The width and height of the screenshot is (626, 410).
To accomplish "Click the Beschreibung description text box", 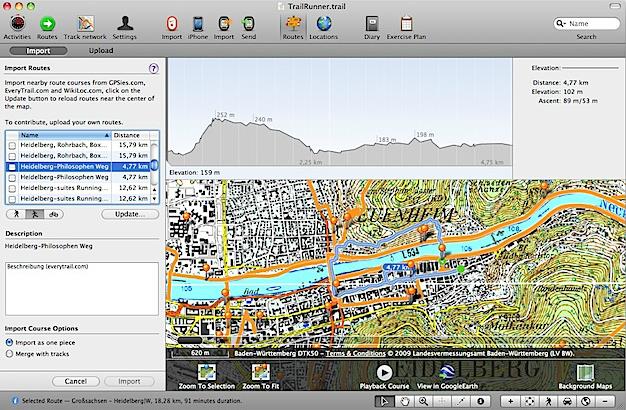I will [82, 289].
